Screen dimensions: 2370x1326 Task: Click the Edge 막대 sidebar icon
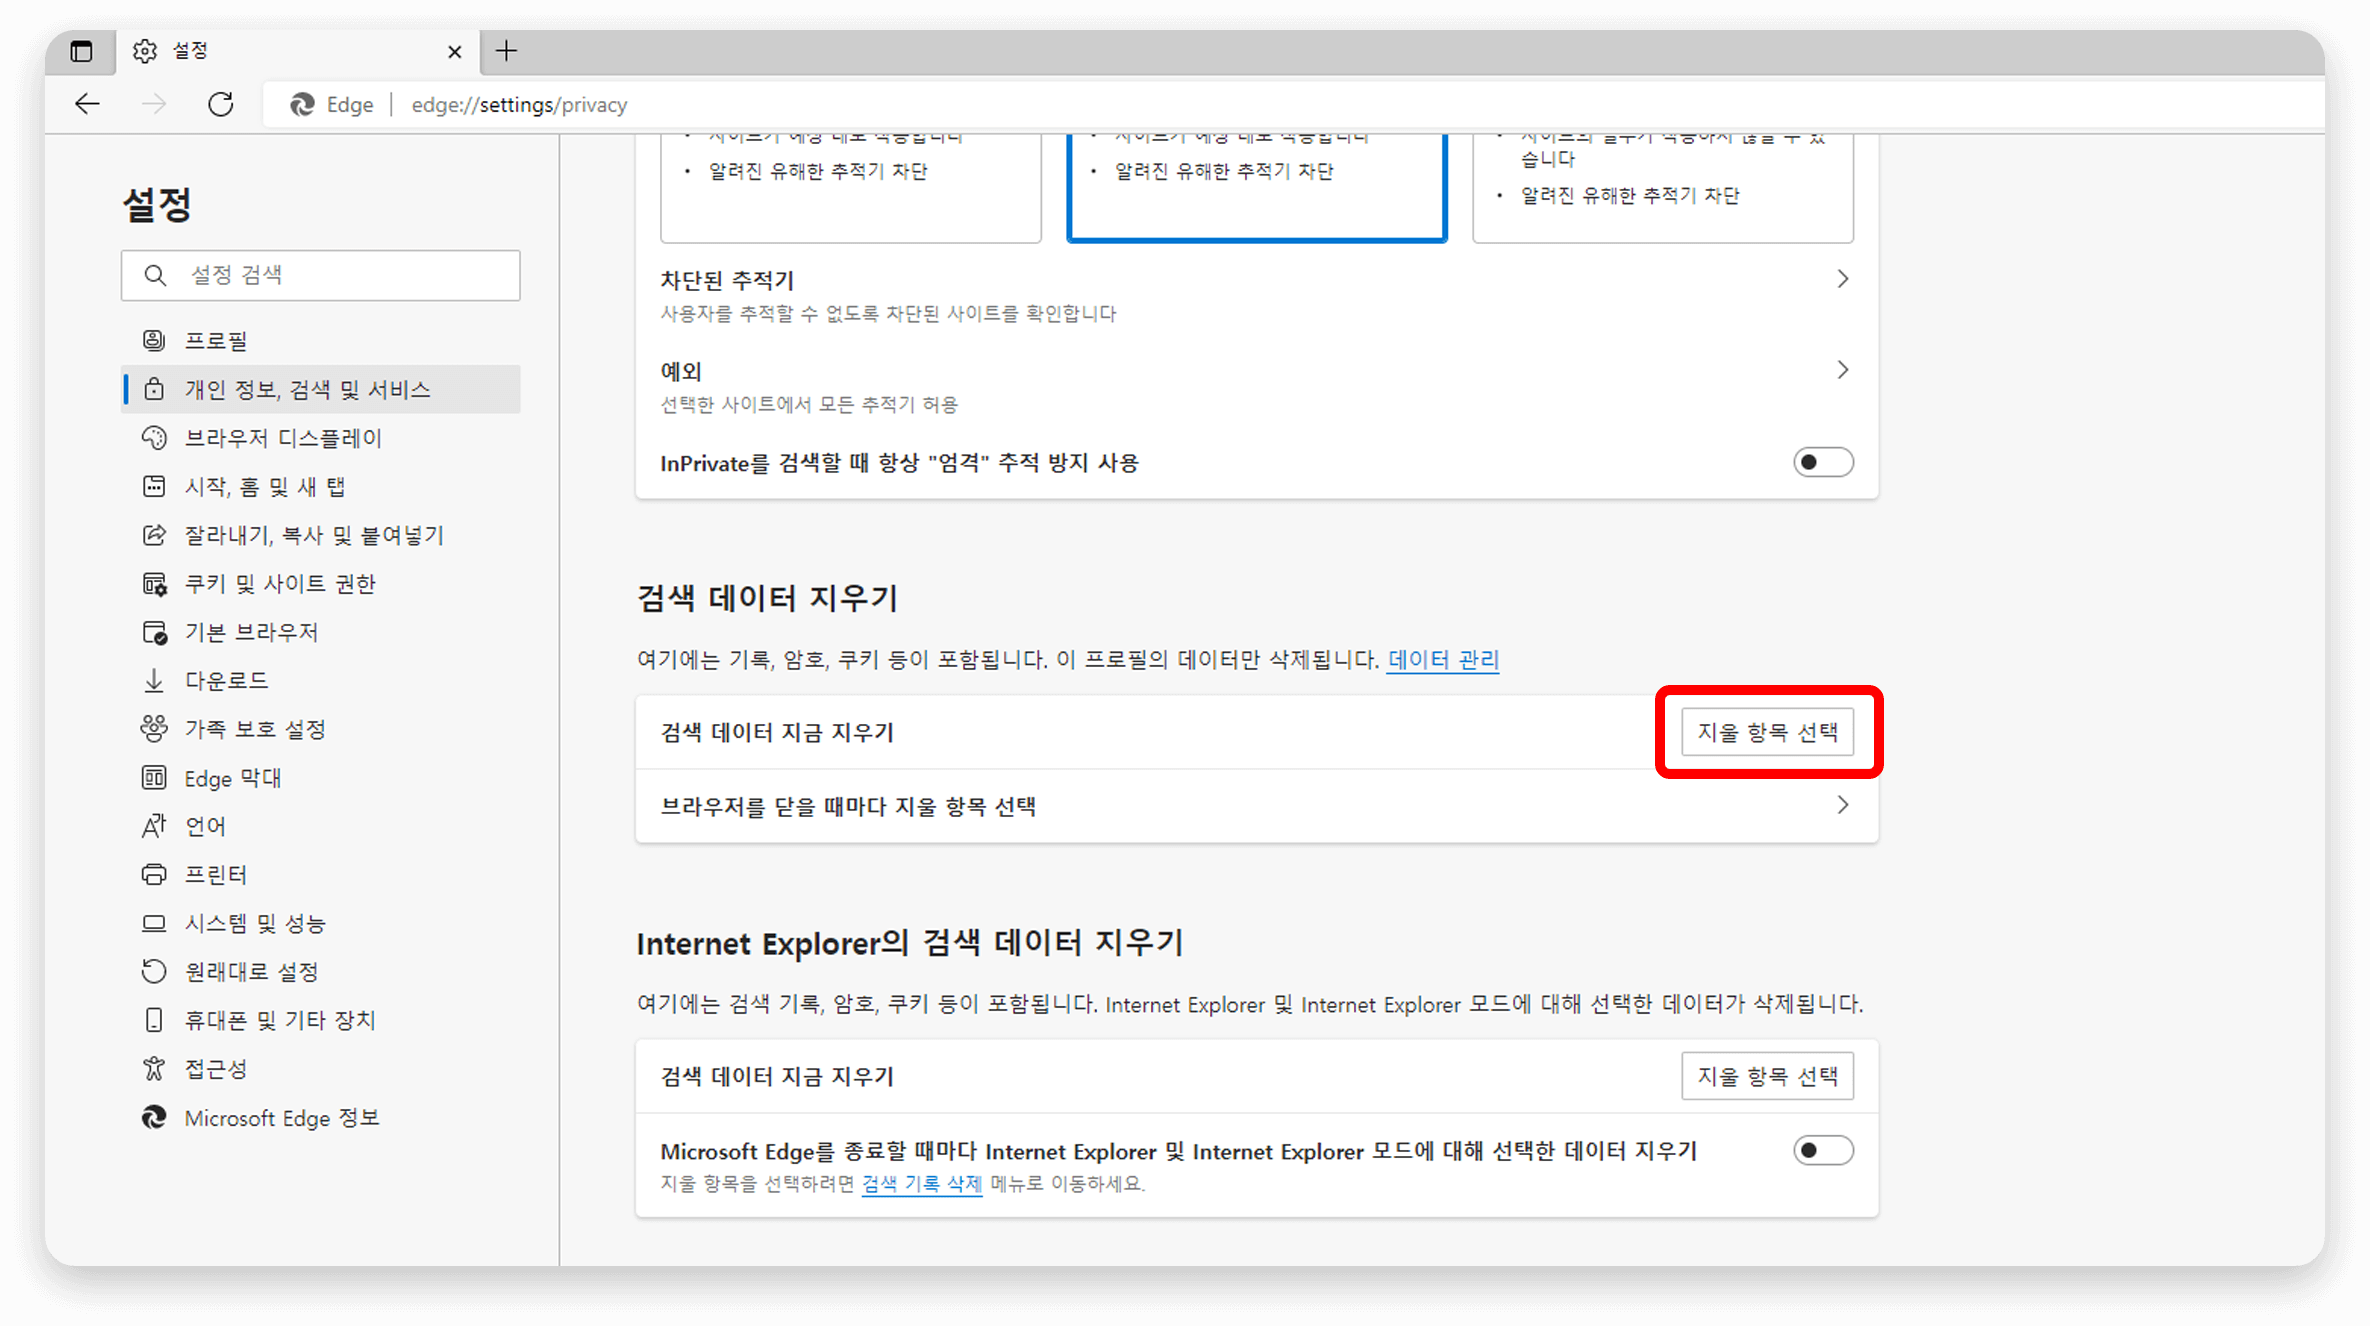(154, 778)
